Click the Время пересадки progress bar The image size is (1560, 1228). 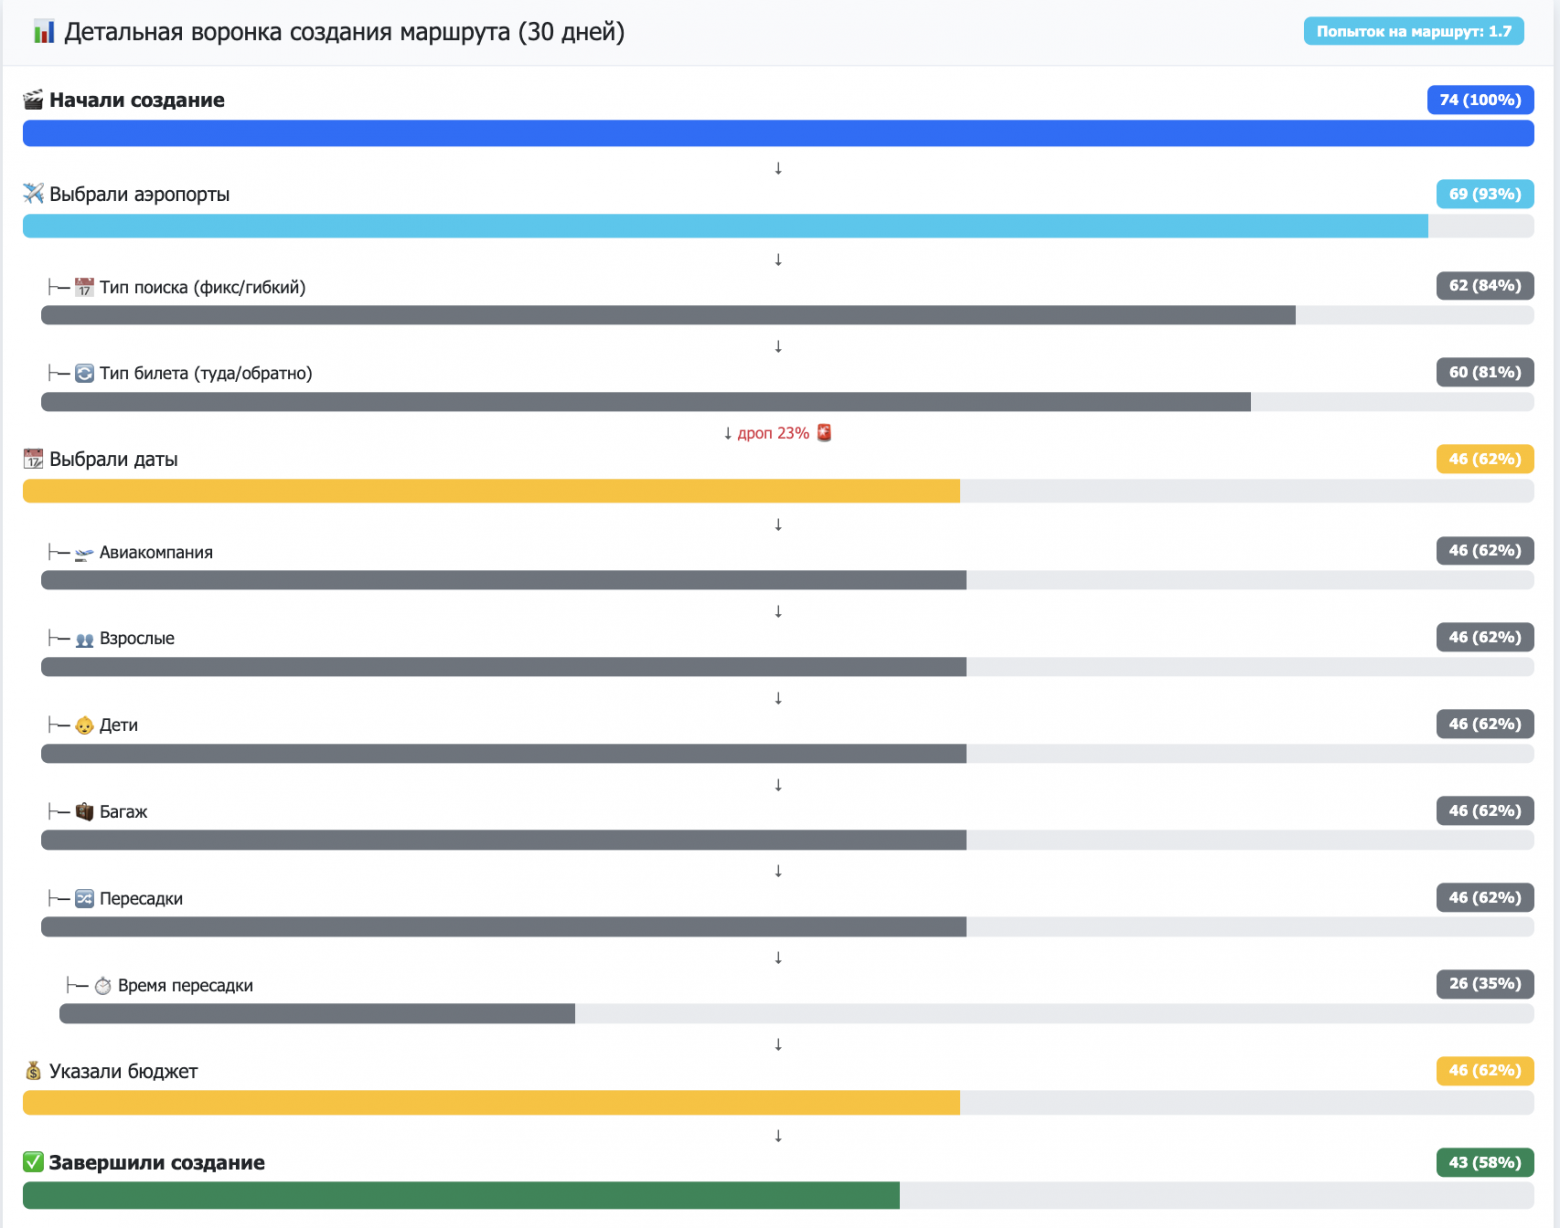[x=796, y=1014]
